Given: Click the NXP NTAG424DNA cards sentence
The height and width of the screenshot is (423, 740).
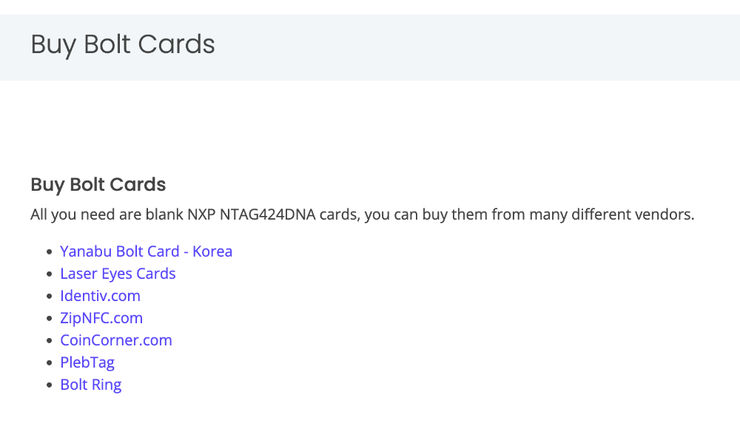Looking at the screenshot, I should [x=362, y=214].
